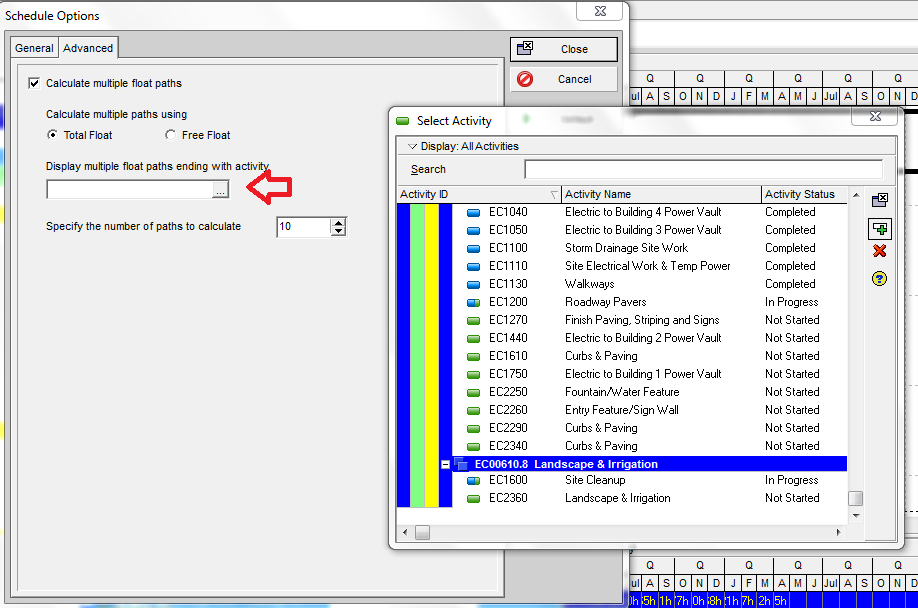
Task: Click the vertical scrollbar thumb in activity list
Action: [855, 499]
